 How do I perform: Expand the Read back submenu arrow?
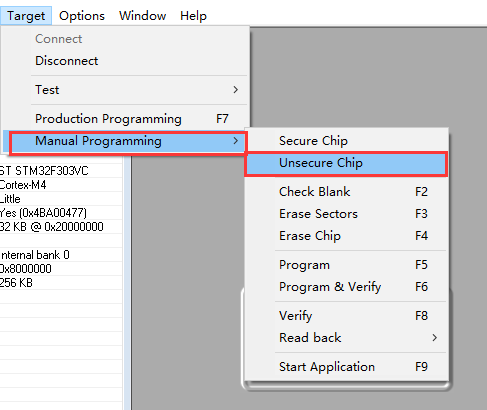(x=434, y=338)
